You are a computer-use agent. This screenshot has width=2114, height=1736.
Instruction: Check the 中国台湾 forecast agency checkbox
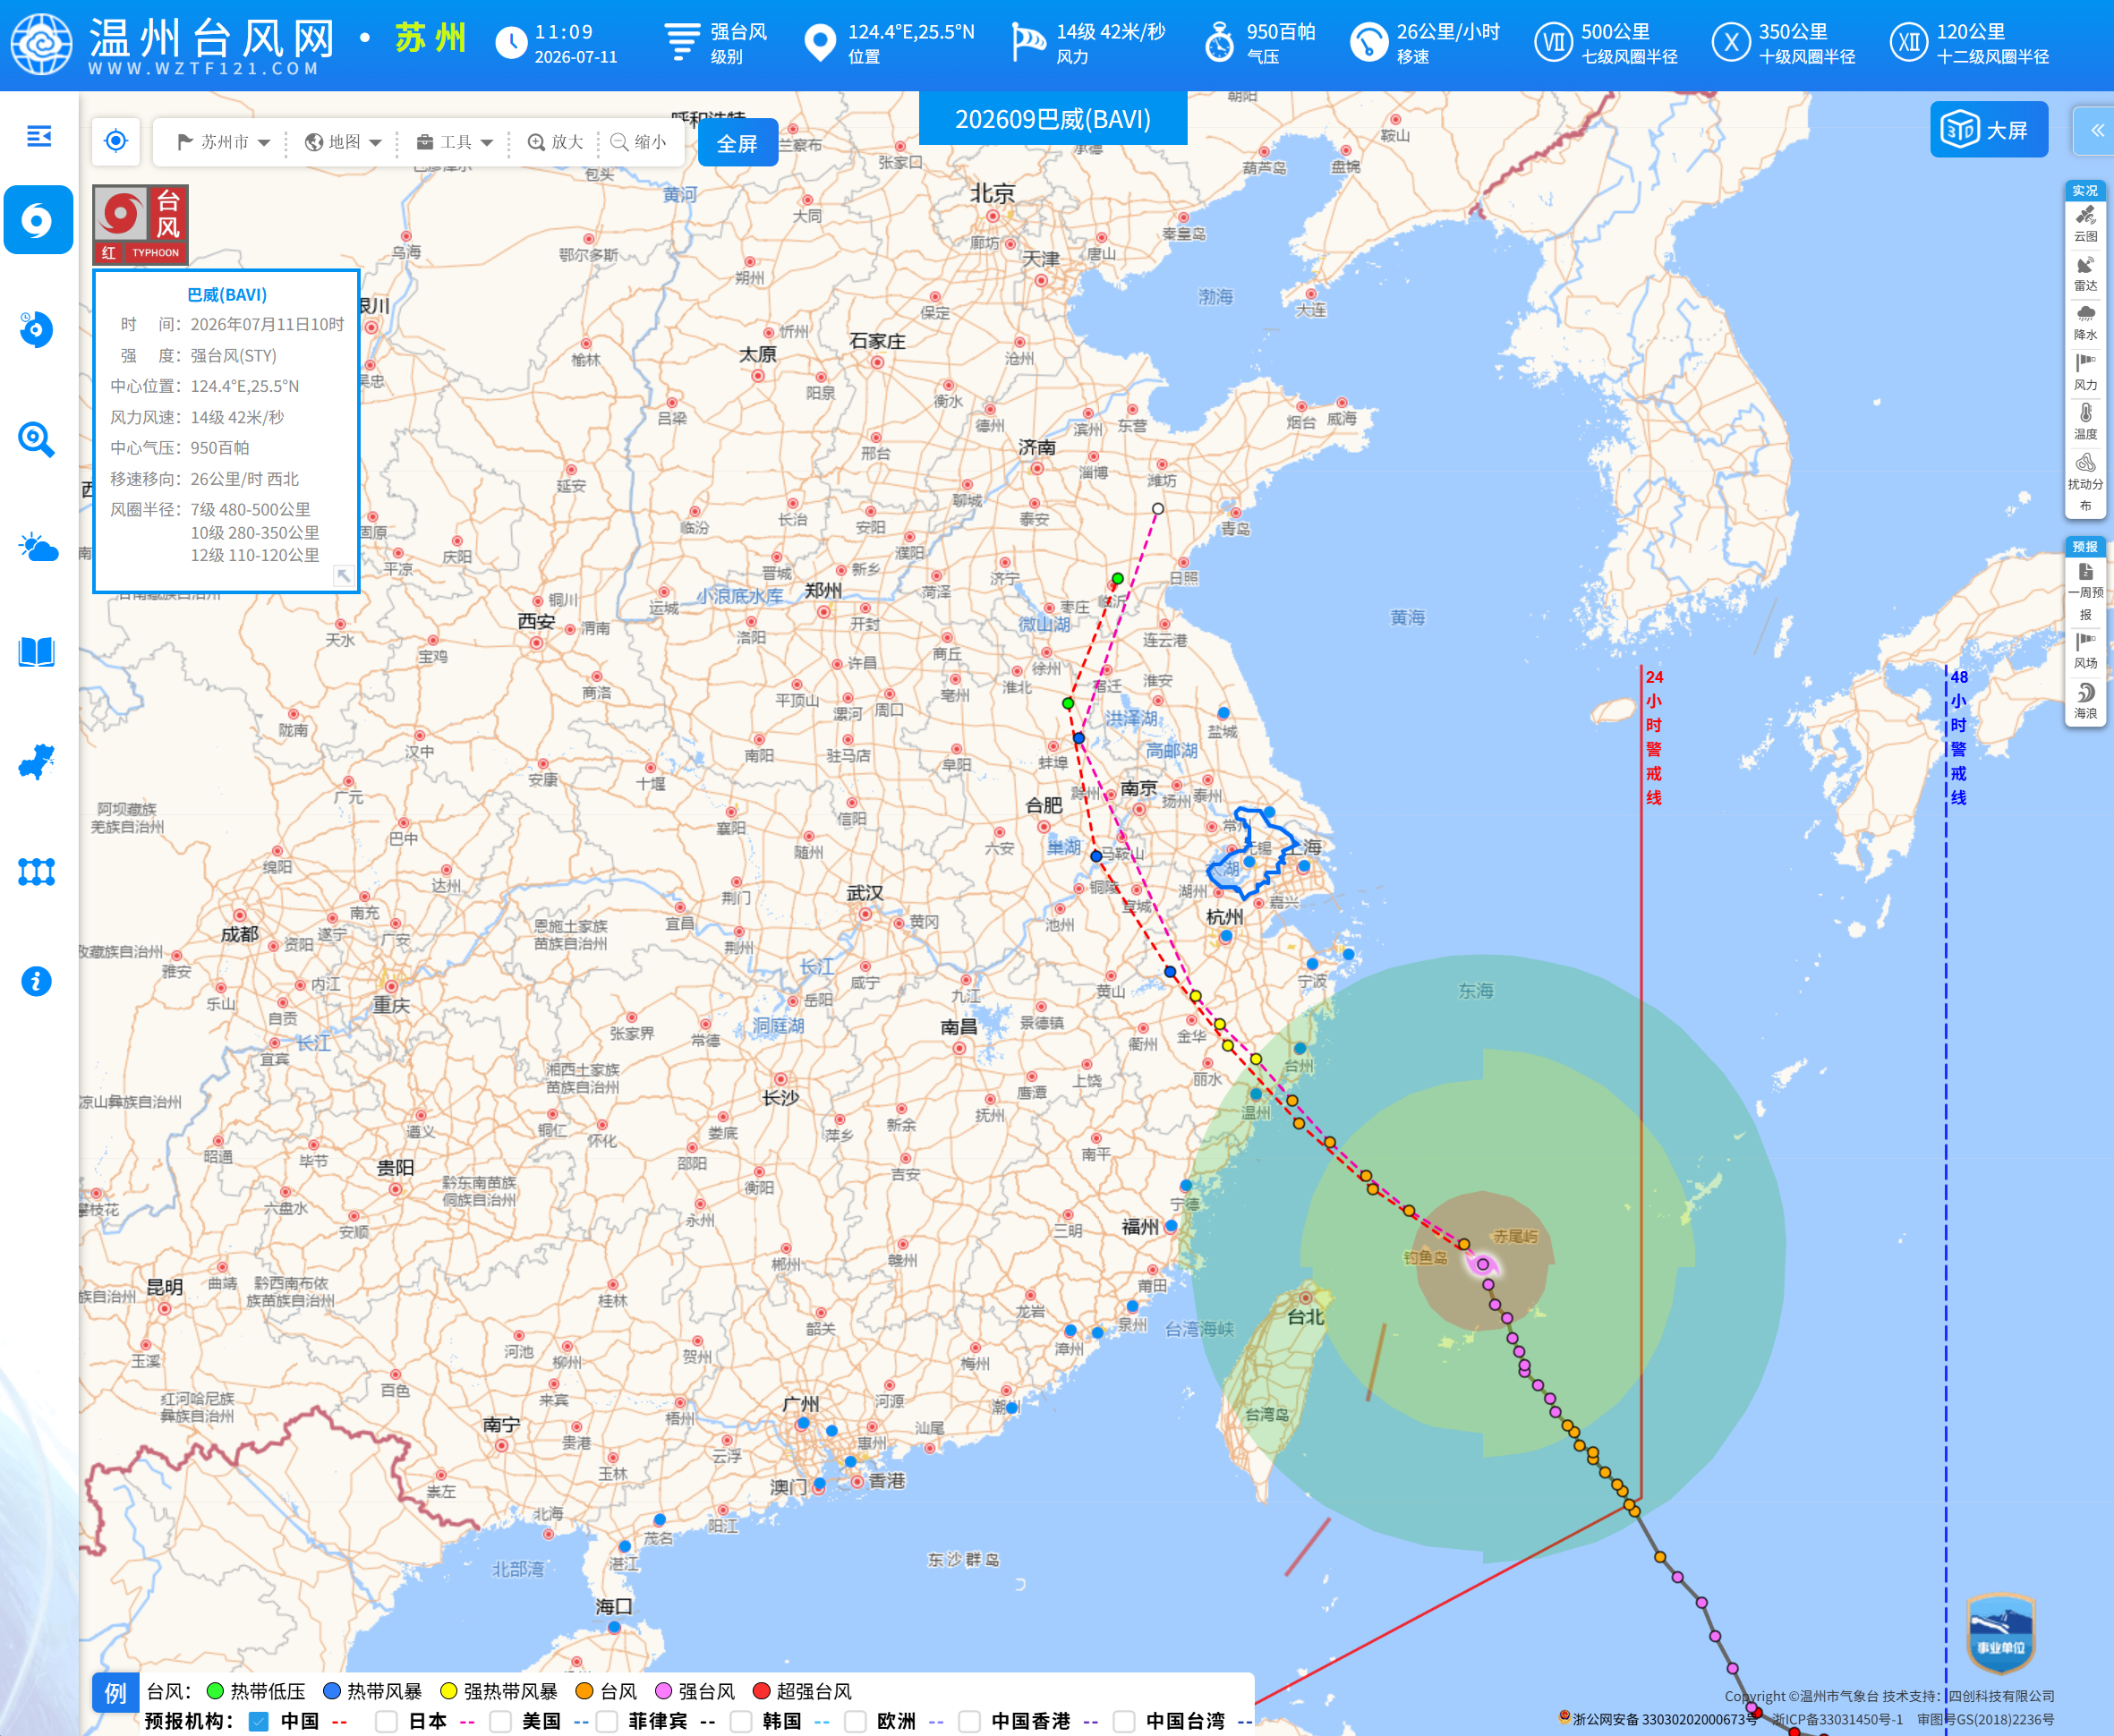tap(1124, 1721)
